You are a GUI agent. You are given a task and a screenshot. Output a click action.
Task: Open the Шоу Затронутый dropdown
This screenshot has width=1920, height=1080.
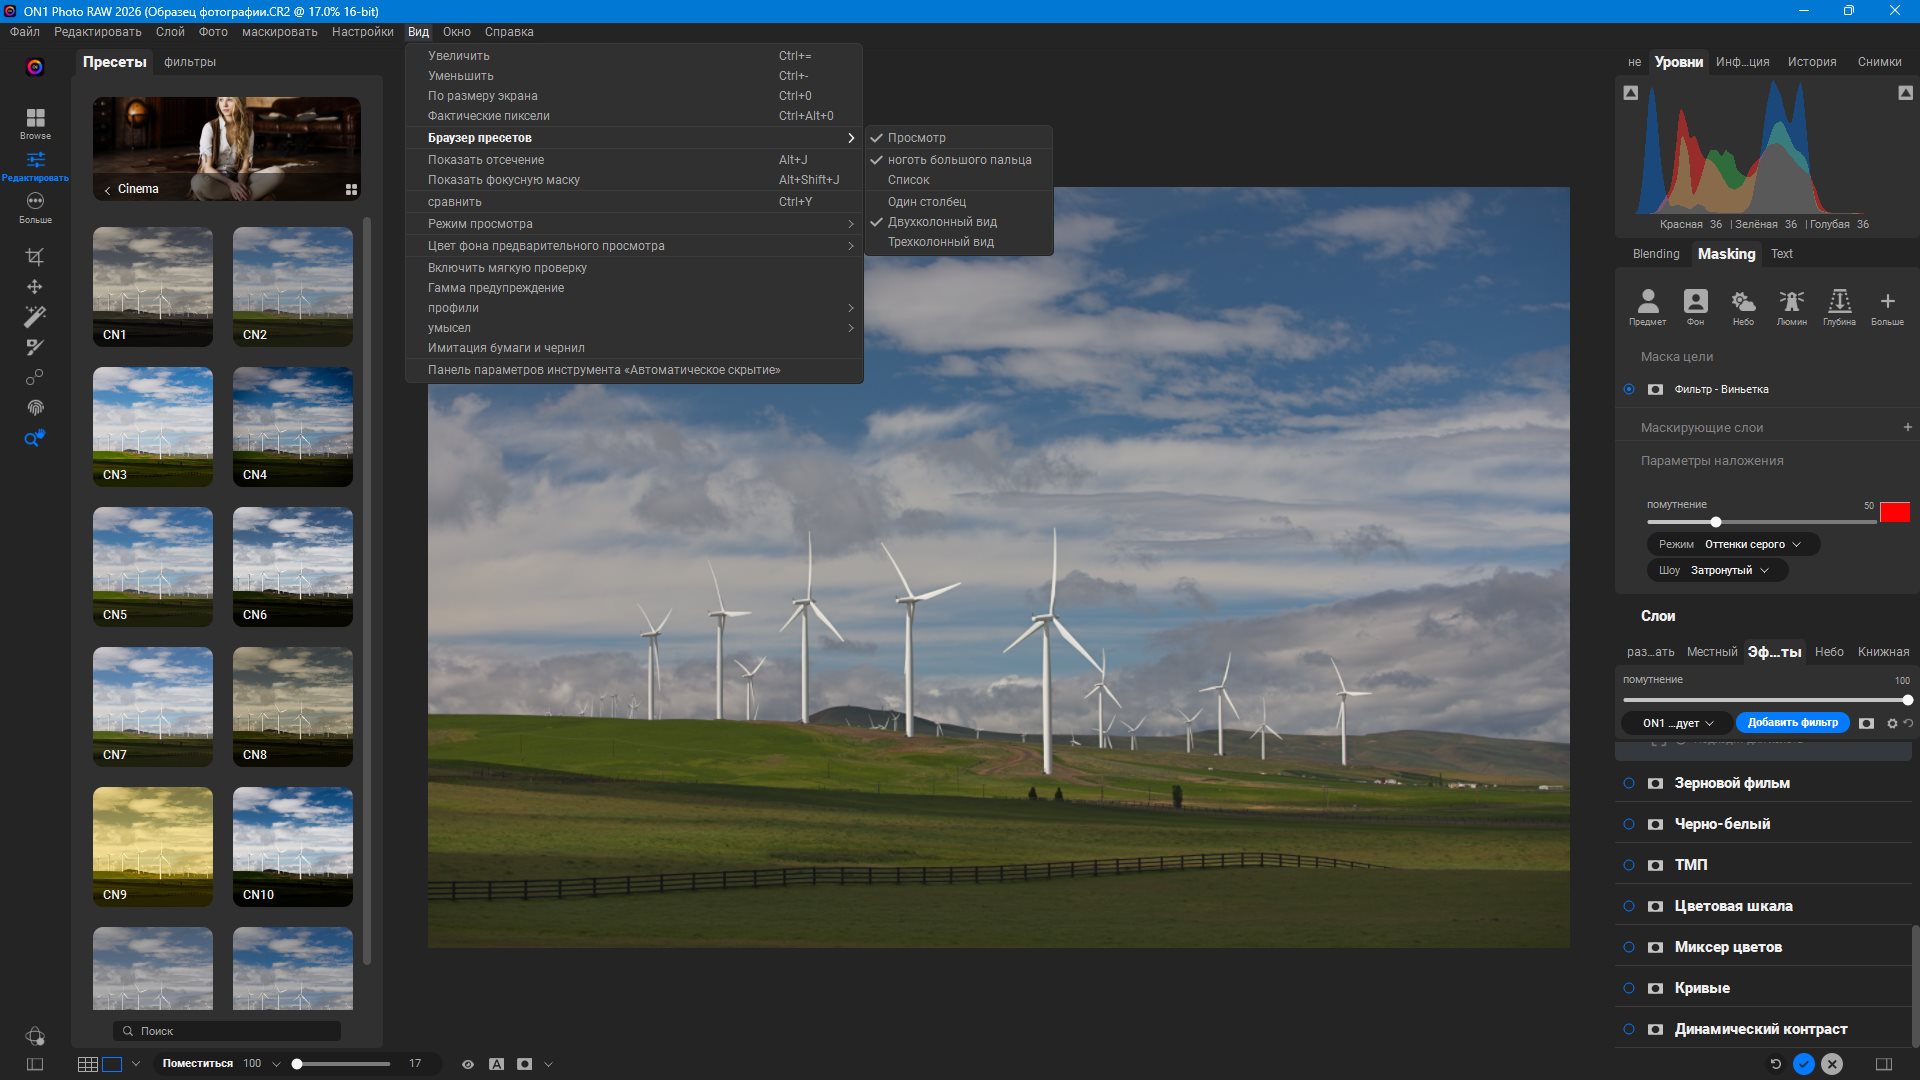(x=1717, y=570)
